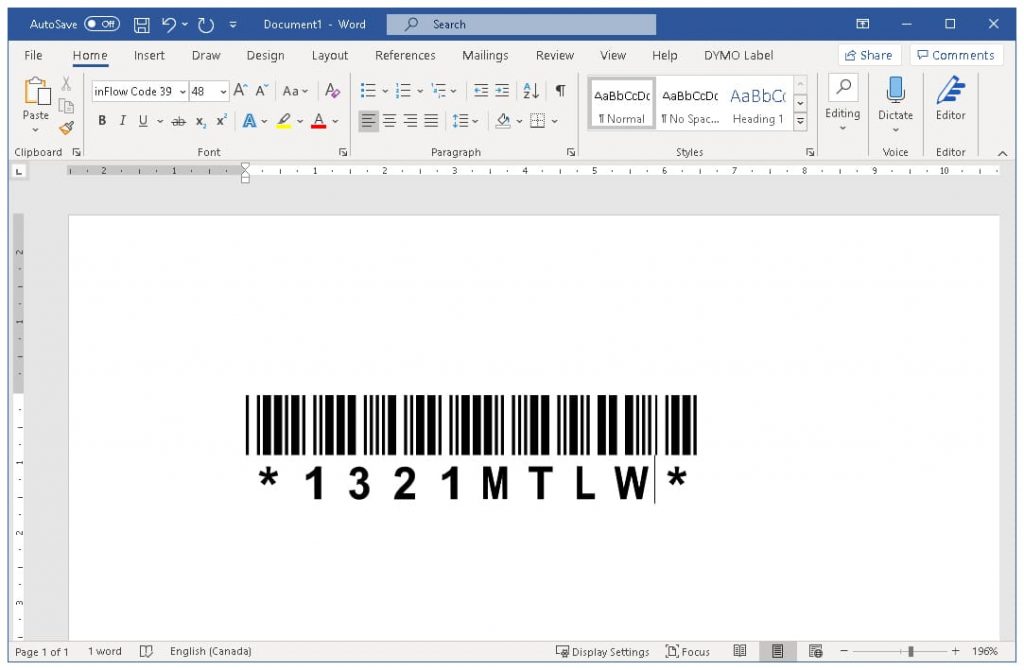Toggle subscript formatting
This screenshot has width=1024, height=670.
(x=200, y=121)
